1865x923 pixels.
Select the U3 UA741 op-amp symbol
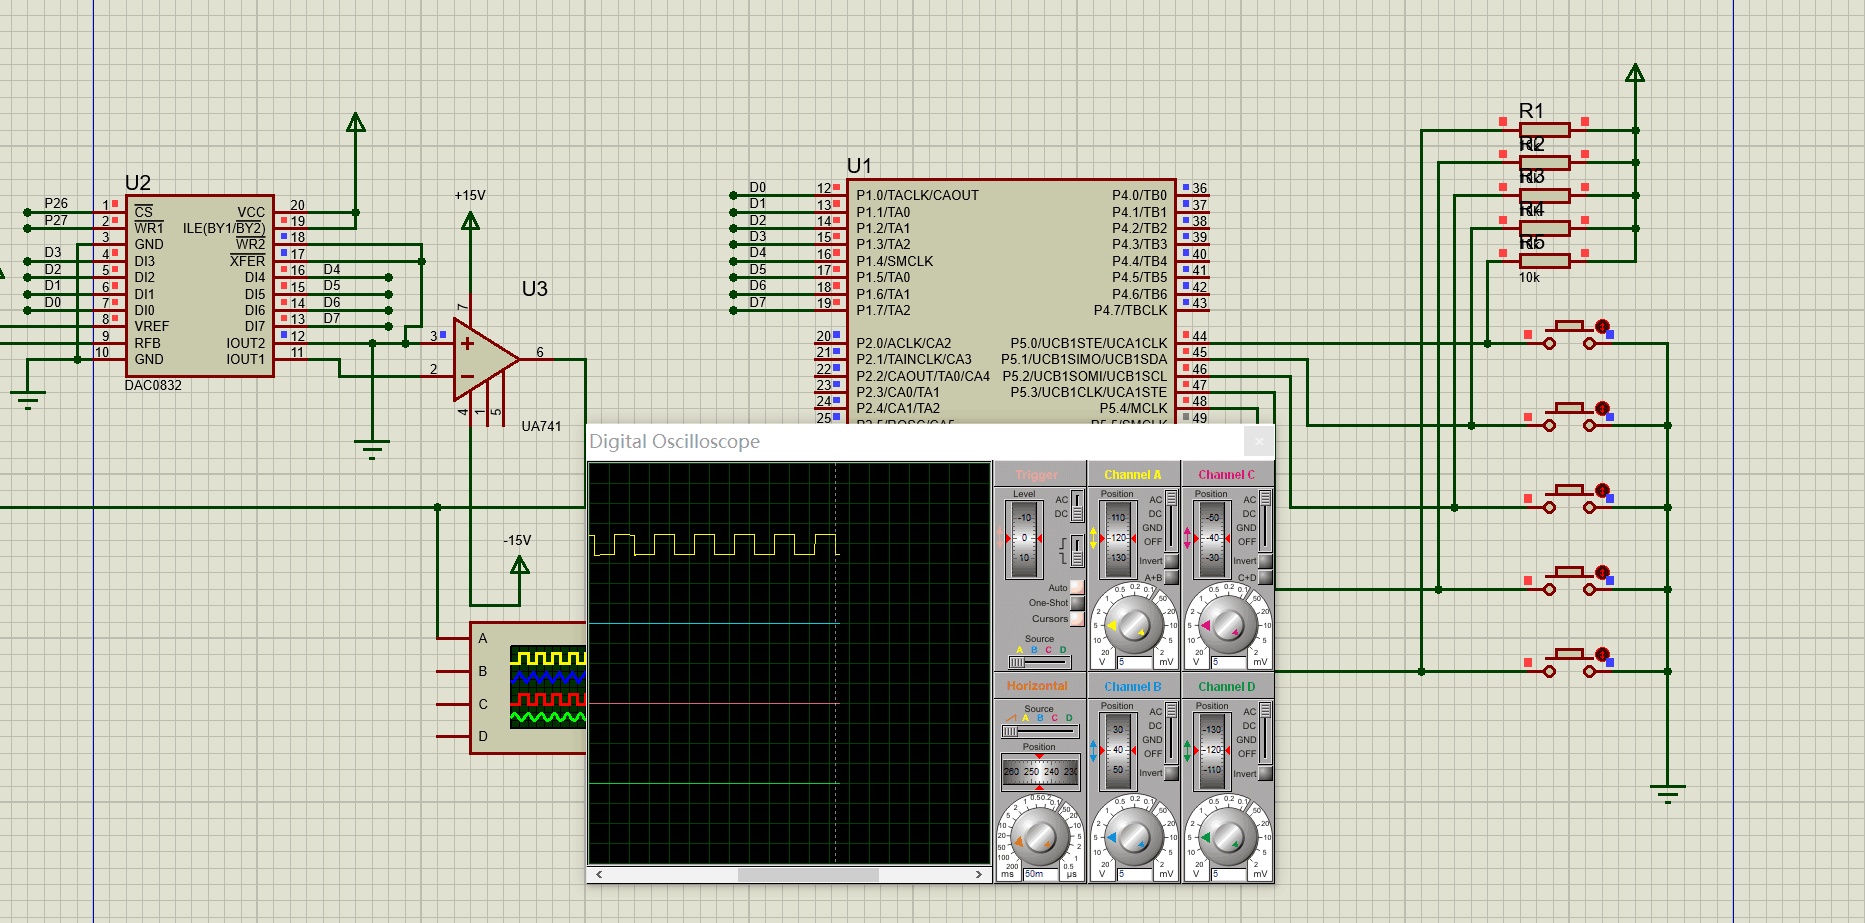tap(486, 358)
